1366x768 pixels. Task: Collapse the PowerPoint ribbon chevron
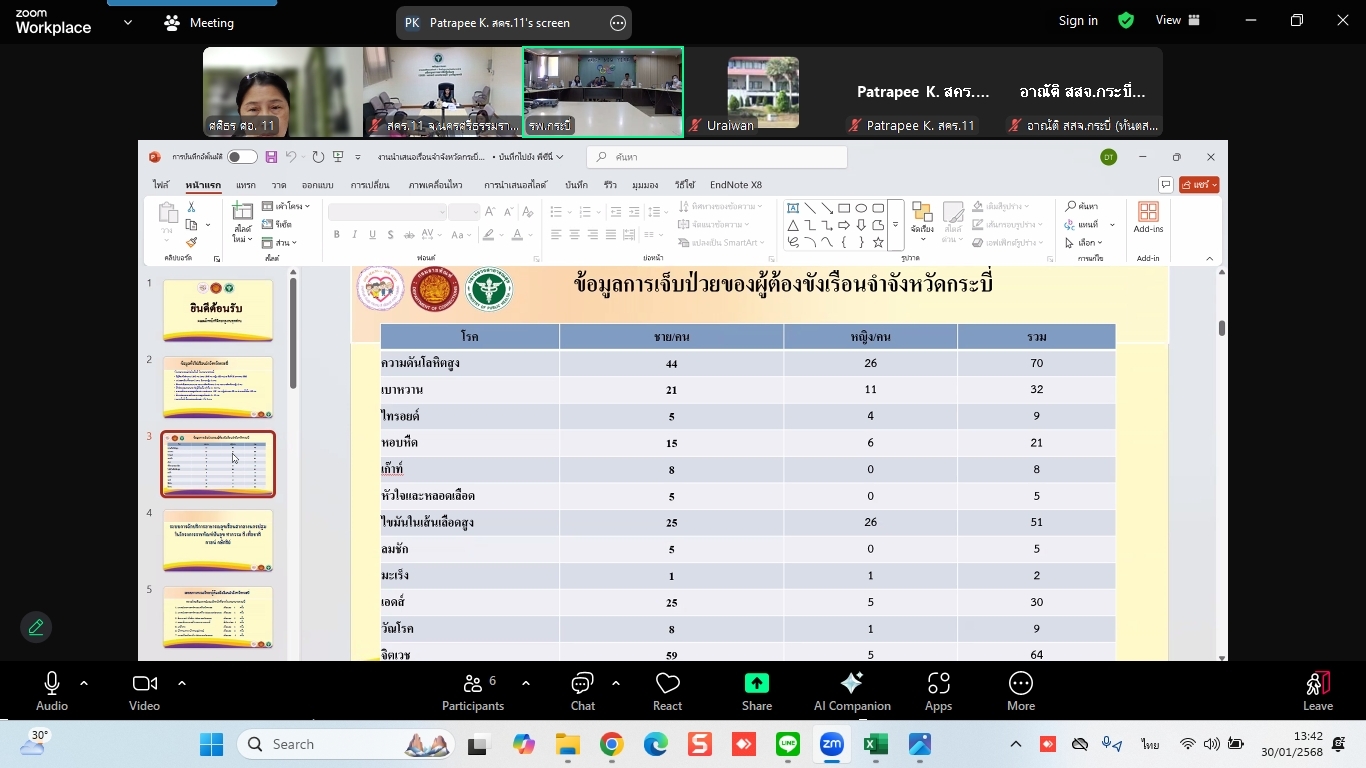[1209, 259]
